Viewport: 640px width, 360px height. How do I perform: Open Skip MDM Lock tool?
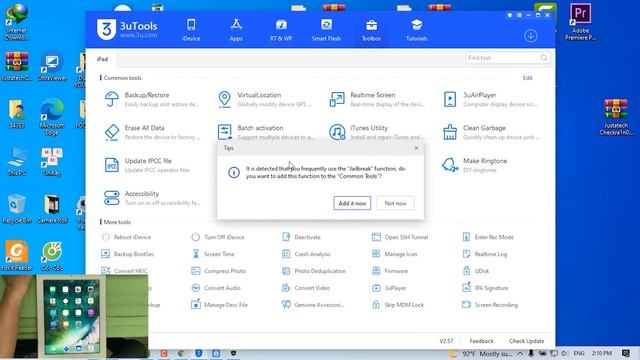(x=398, y=305)
